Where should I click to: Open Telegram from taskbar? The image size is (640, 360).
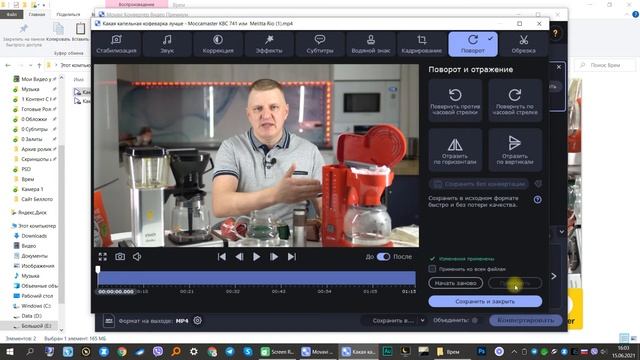coord(230,351)
